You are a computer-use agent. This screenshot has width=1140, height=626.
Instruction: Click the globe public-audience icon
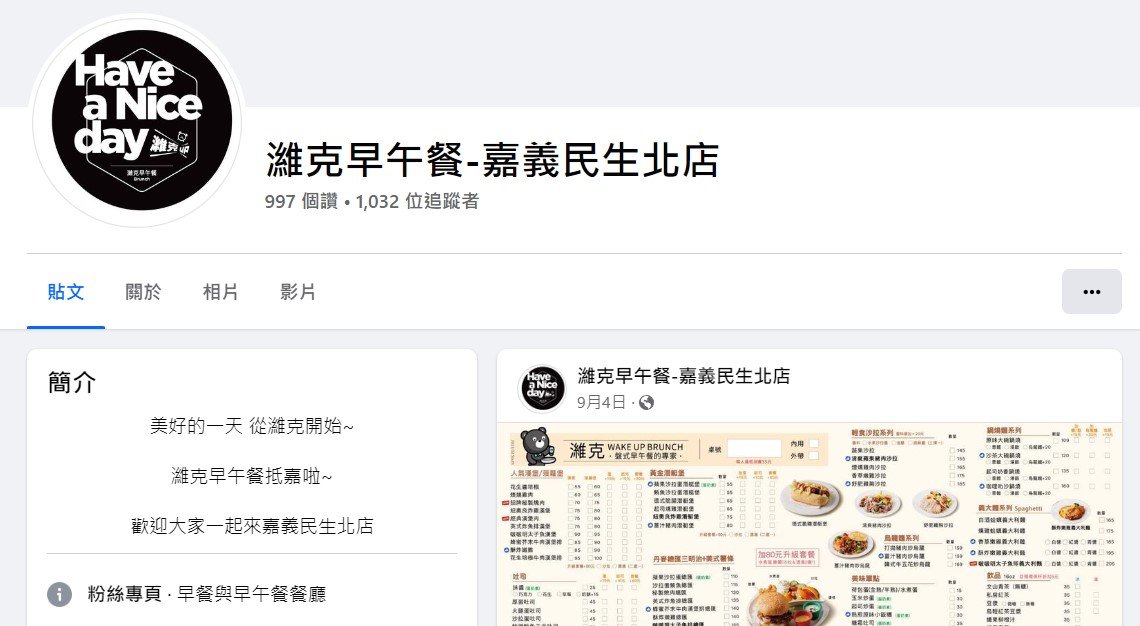tap(646, 403)
